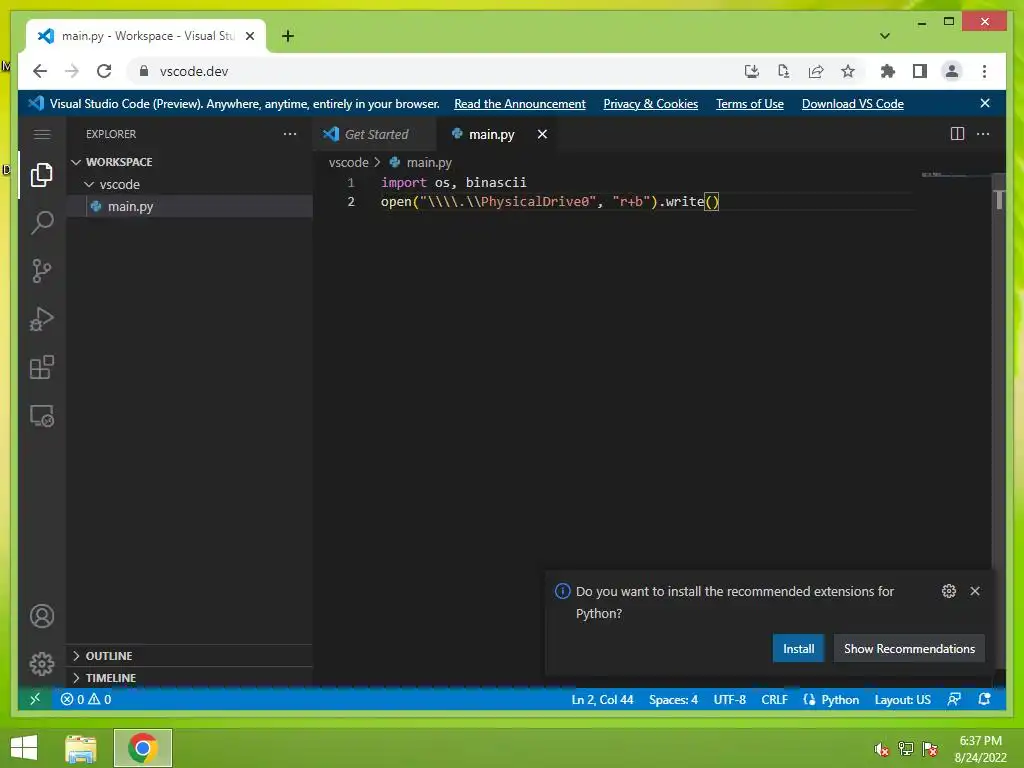Image resolution: width=1024 pixels, height=768 pixels.
Task: Close the main.py editor tab
Action: pos(542,134)
